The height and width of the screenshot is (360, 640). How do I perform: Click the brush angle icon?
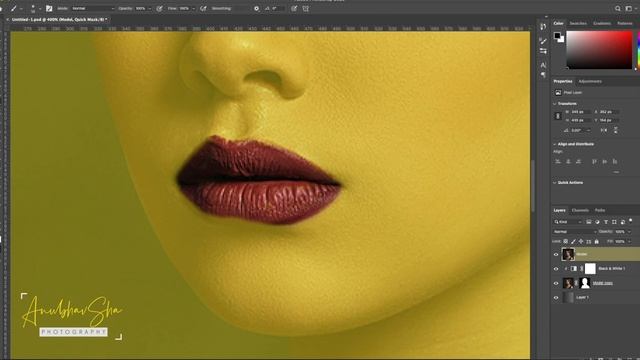(267, 9)
